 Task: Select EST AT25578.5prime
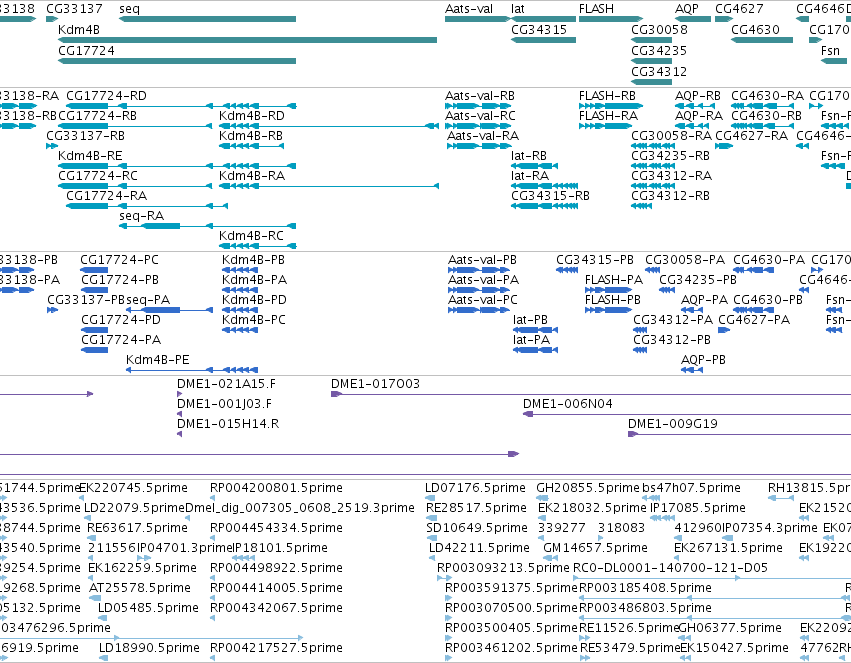click(x=96, y=598)
